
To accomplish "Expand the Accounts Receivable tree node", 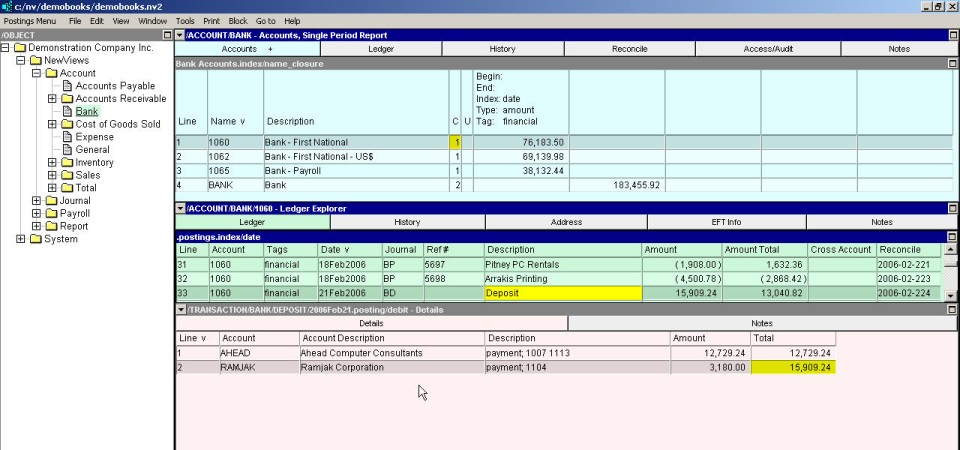I will pyautogui.click(x=52, y=99).
